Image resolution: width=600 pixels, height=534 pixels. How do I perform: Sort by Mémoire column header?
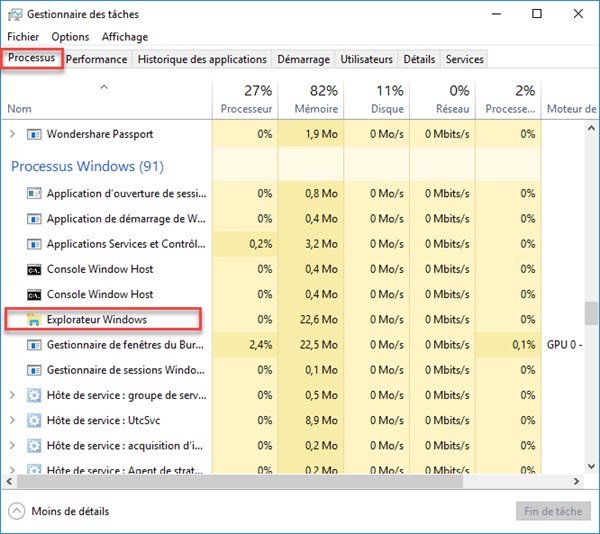311,100
